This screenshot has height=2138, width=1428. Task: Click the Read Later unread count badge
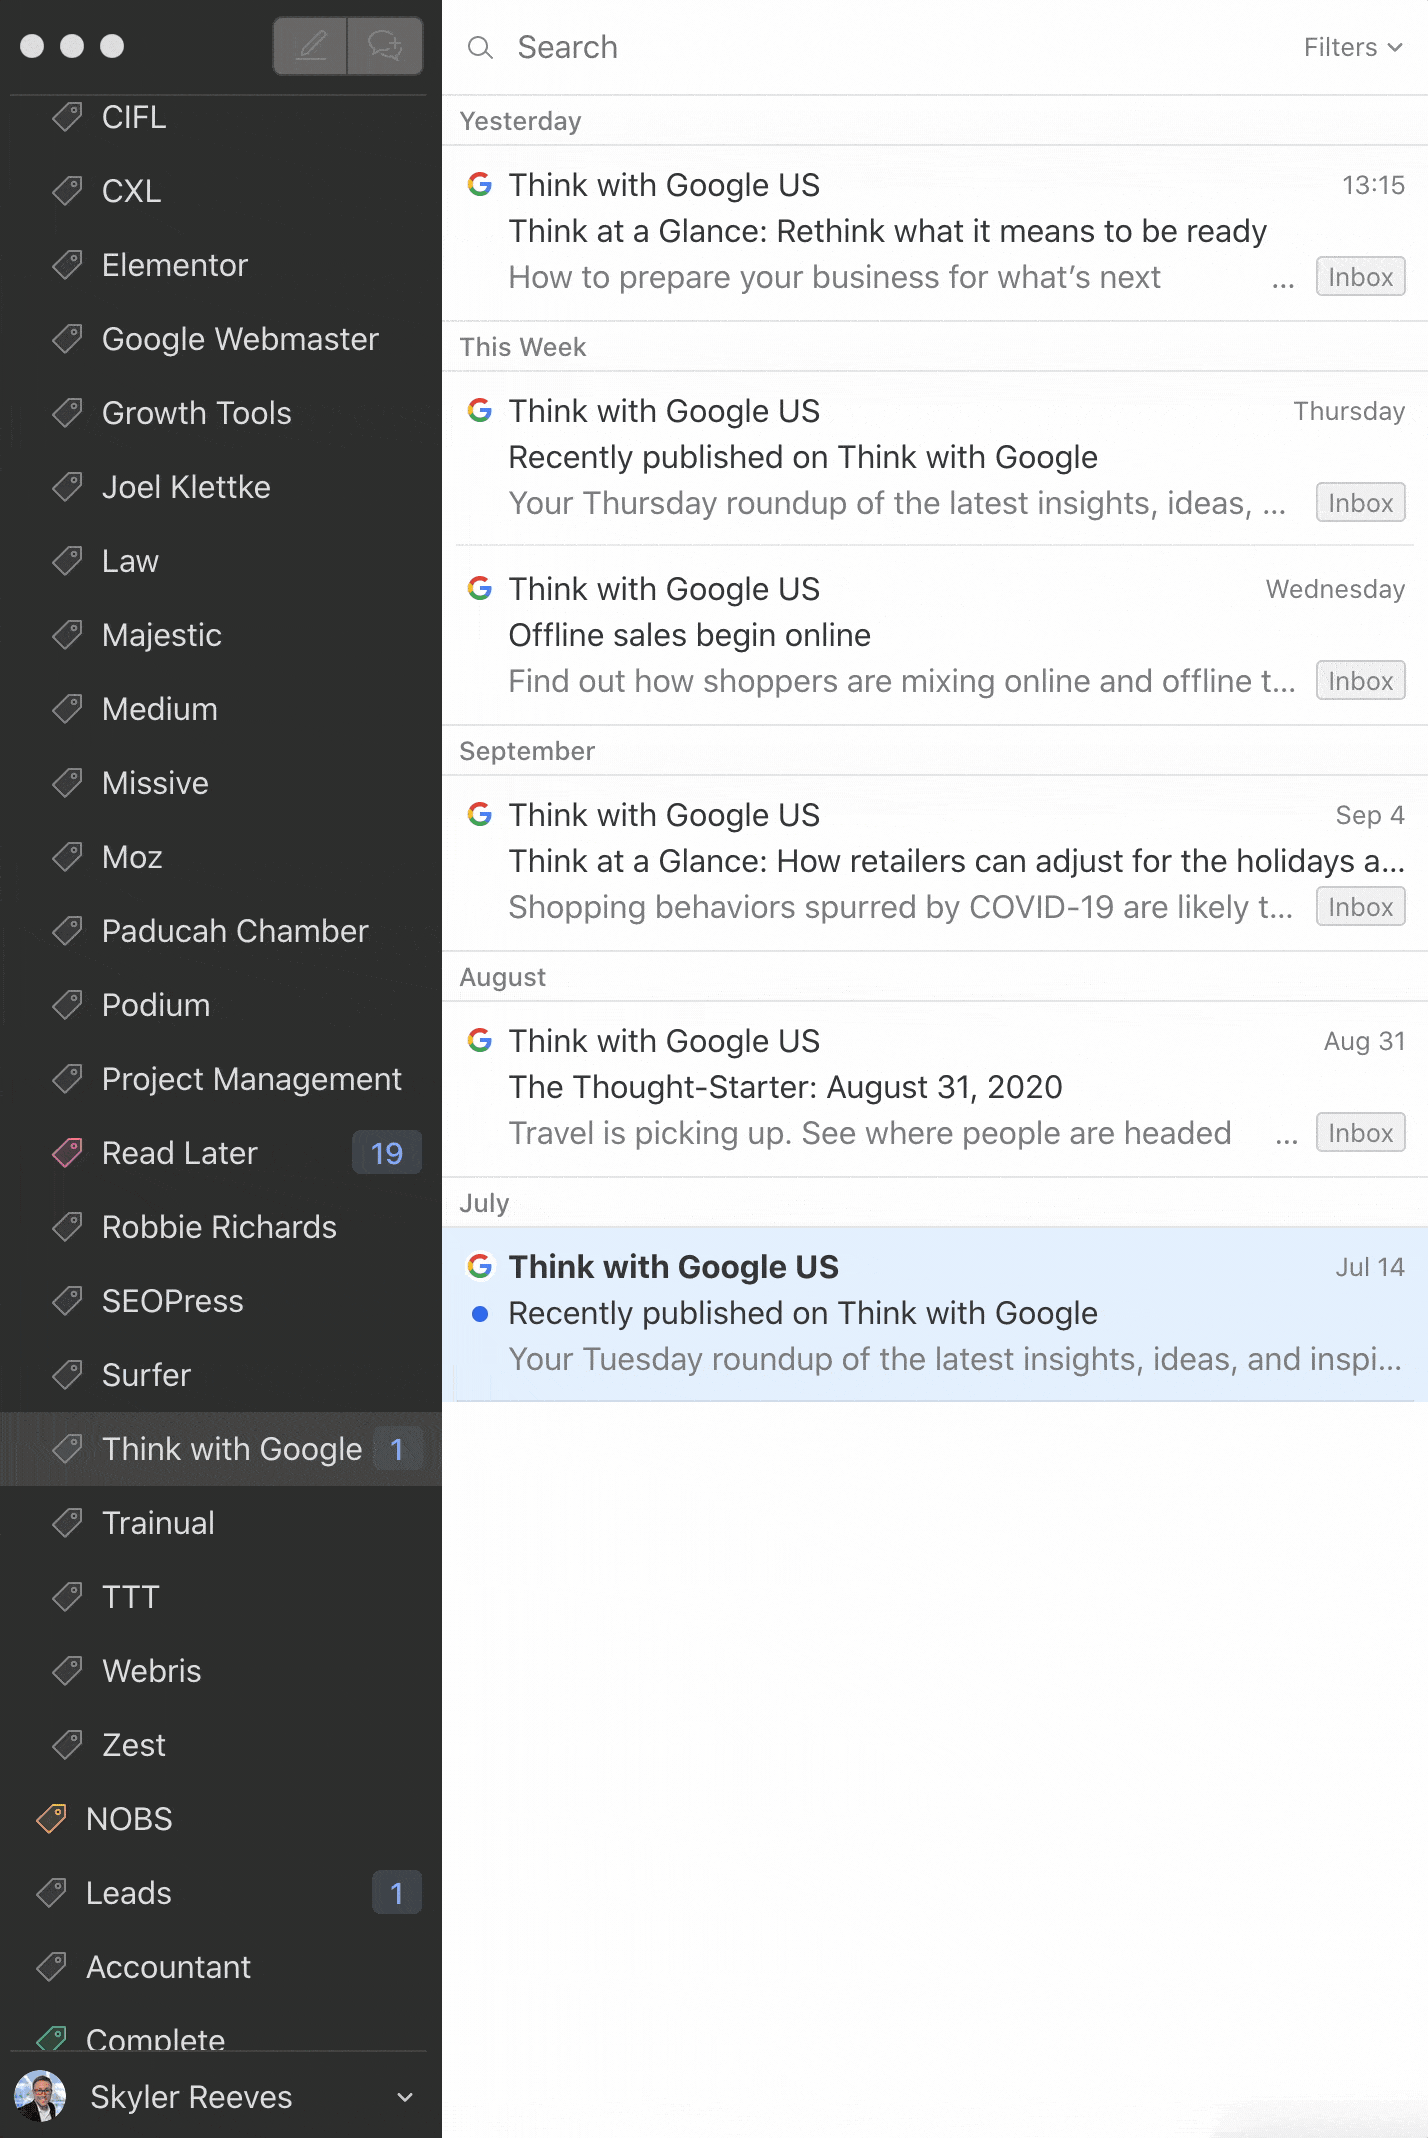pyautogui.click(x=387, y=1153)
